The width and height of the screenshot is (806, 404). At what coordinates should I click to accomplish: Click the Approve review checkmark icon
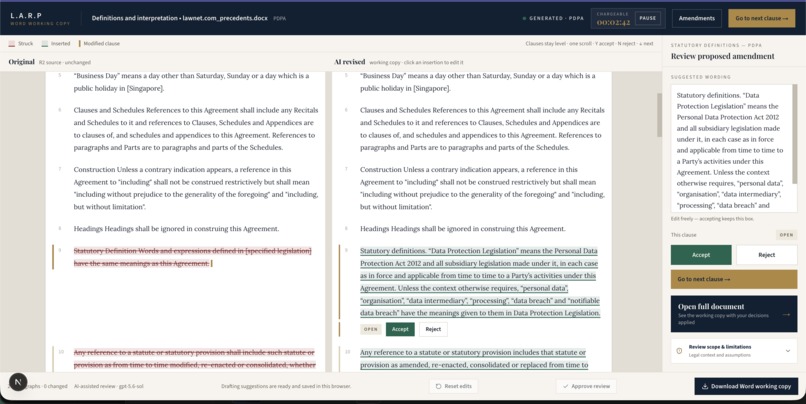point(565,386)
